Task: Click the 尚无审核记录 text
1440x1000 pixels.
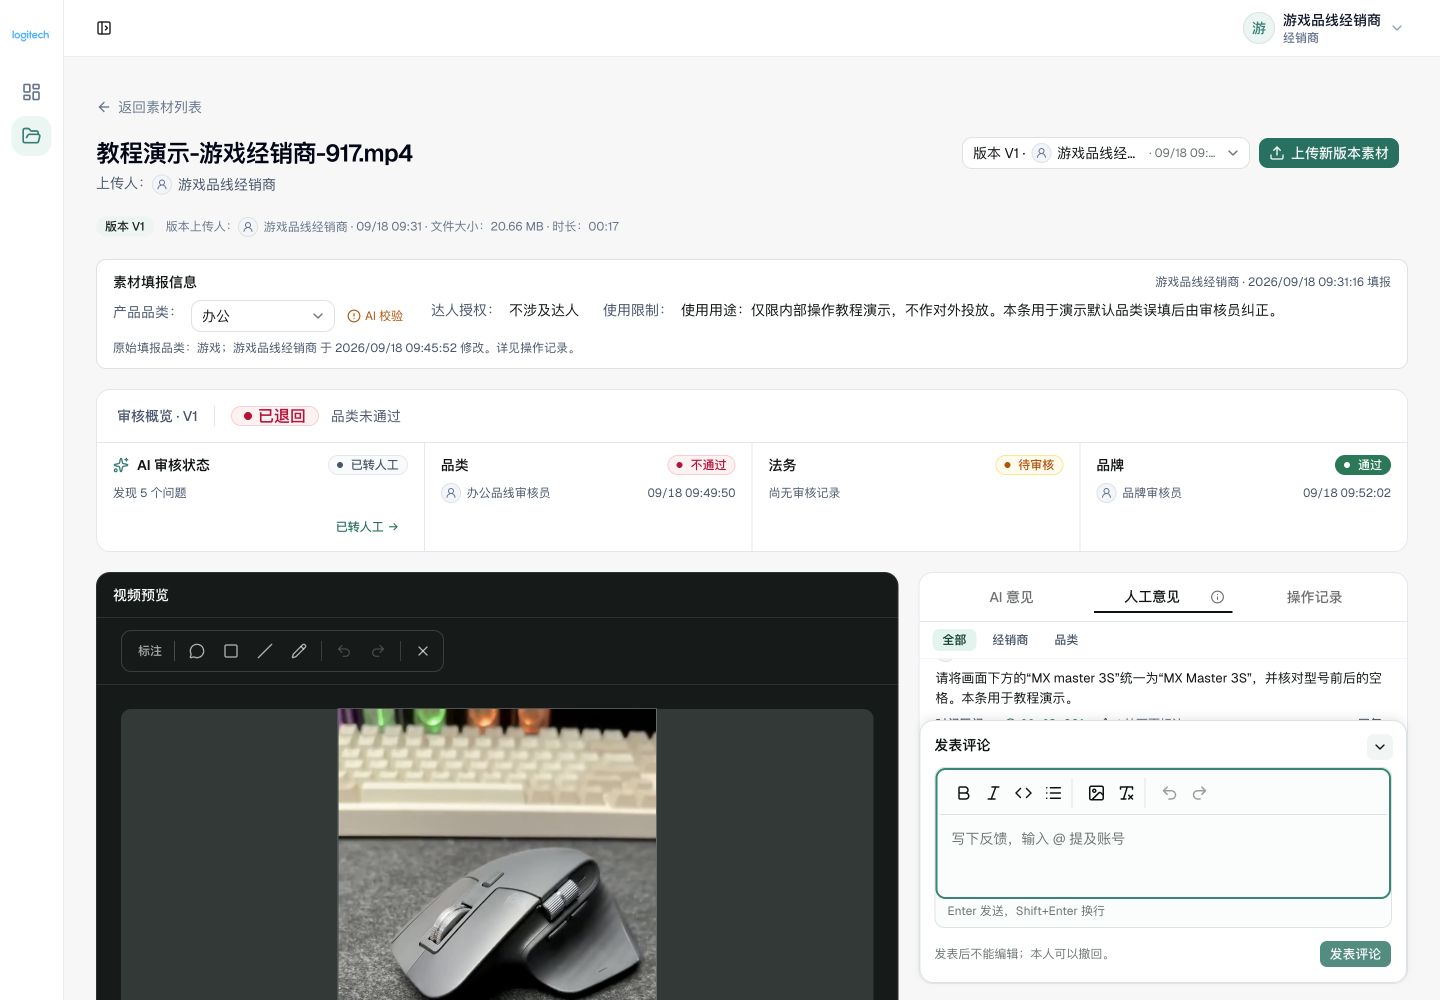Action: click(x=805, y=493)
